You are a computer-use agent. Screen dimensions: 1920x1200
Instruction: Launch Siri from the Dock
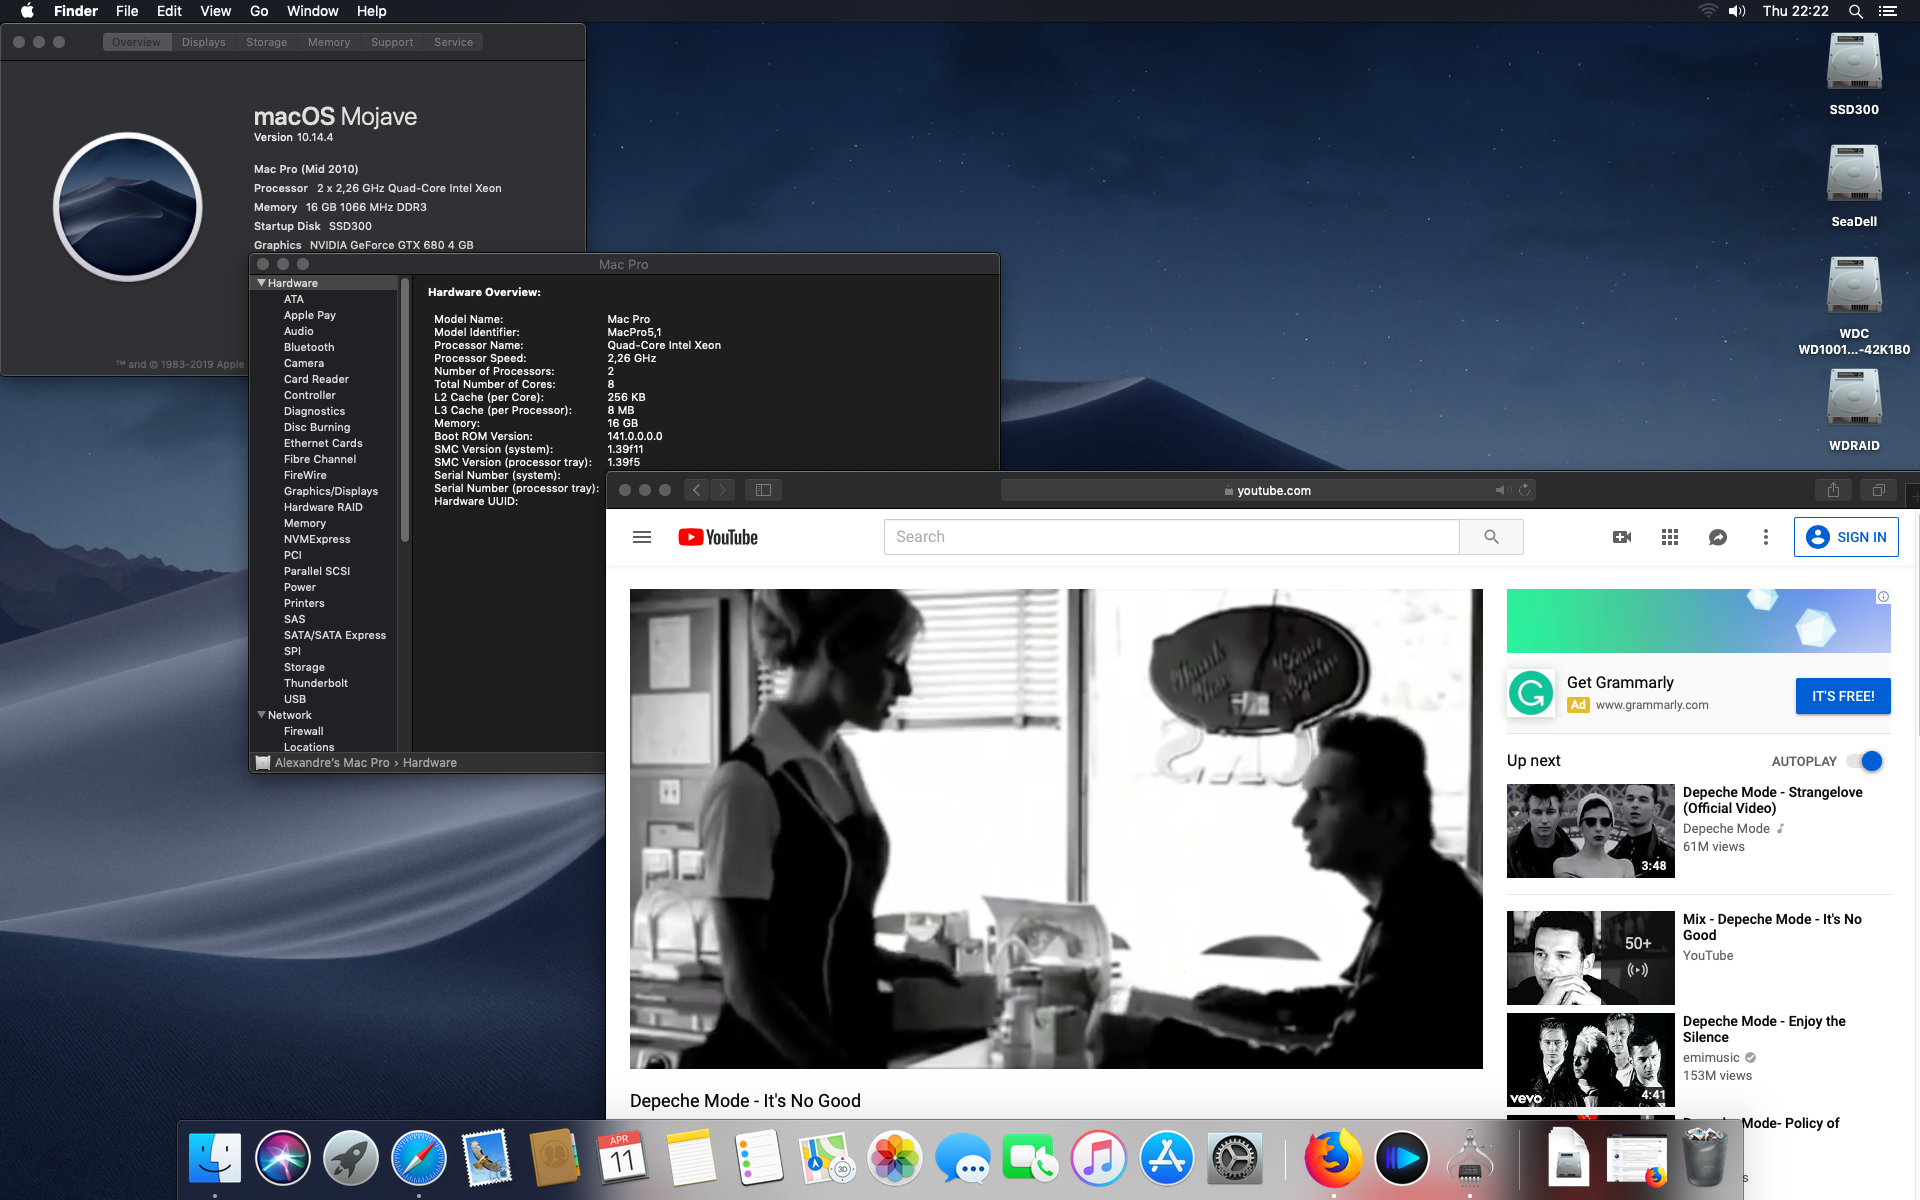(283, 1159)
